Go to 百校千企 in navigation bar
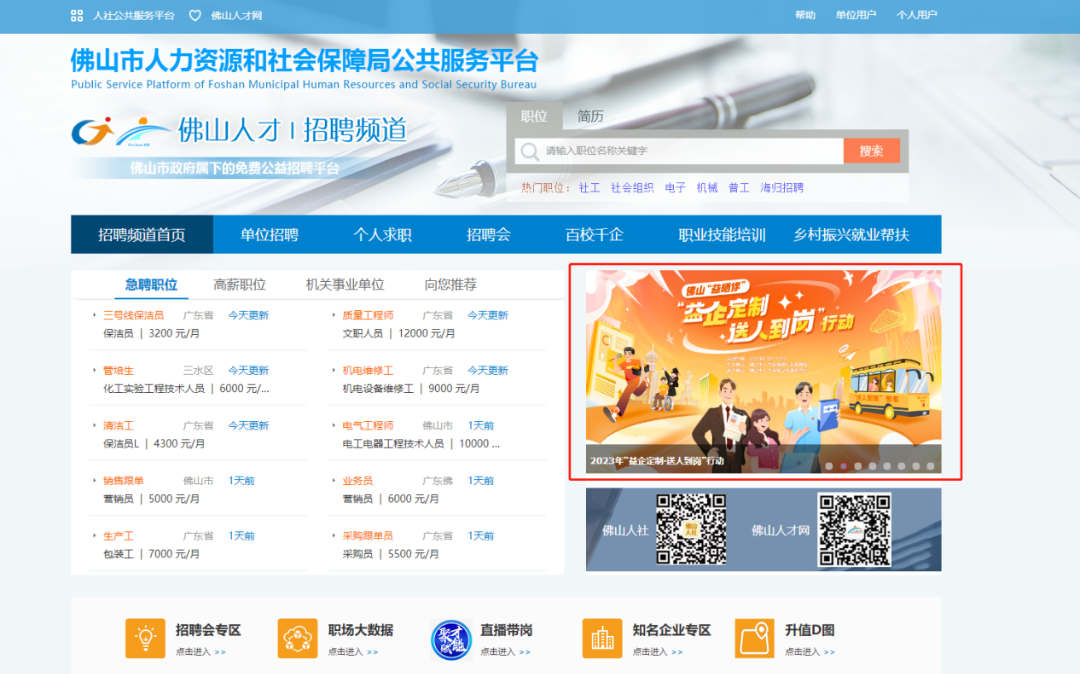The image size is (1080, 674). click(x=594, y=235)
